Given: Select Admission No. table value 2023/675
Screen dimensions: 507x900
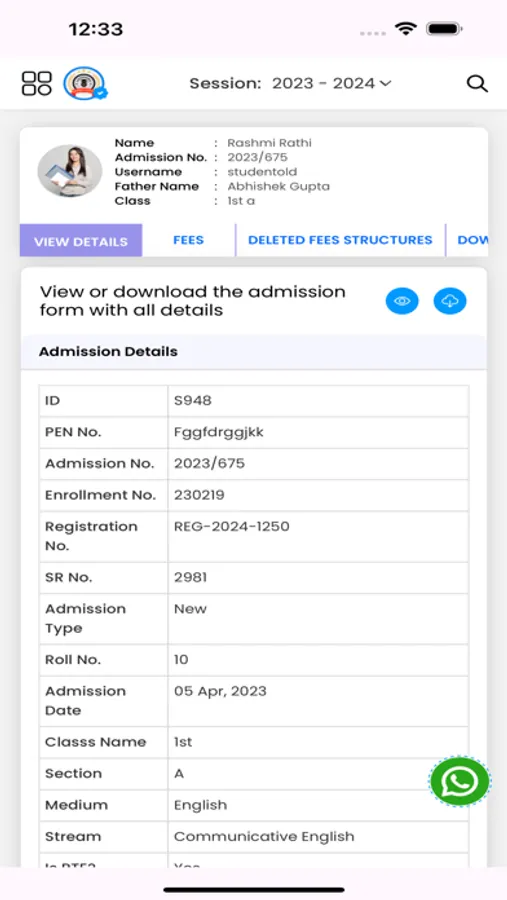Looking at the screenshot, I should (209, 463).
